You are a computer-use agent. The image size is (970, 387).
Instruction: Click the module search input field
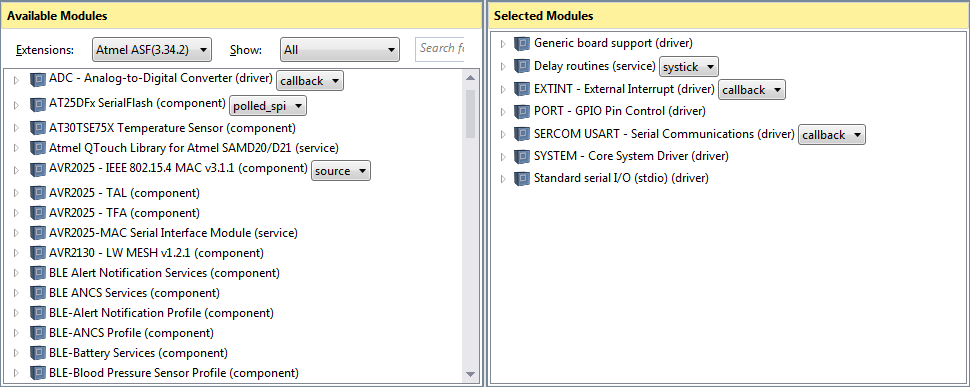pyautogui.click(x=441, y=49)
